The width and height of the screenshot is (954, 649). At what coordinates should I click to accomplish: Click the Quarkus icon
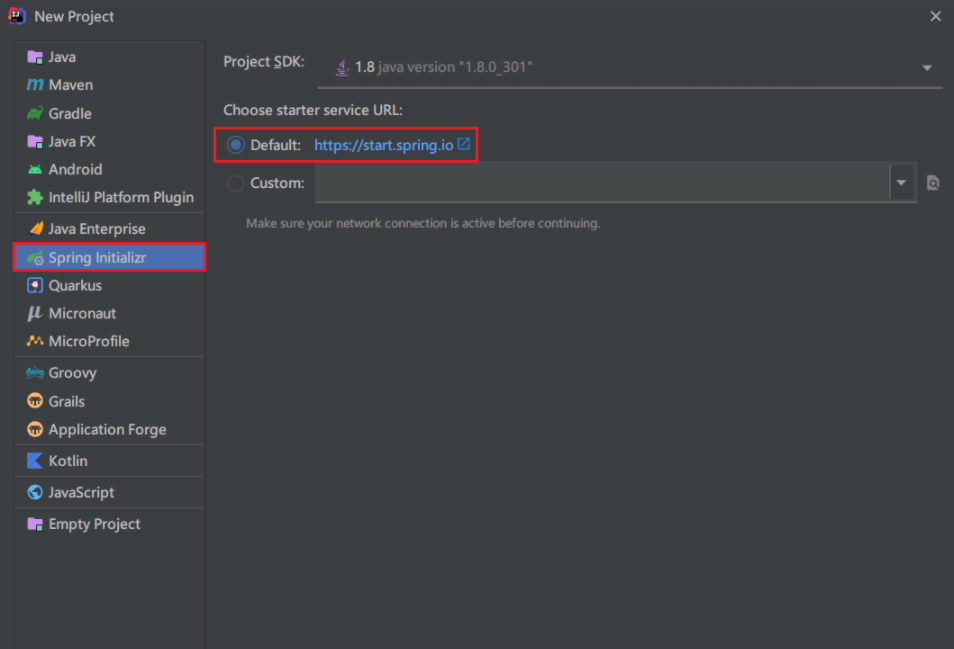35,285
